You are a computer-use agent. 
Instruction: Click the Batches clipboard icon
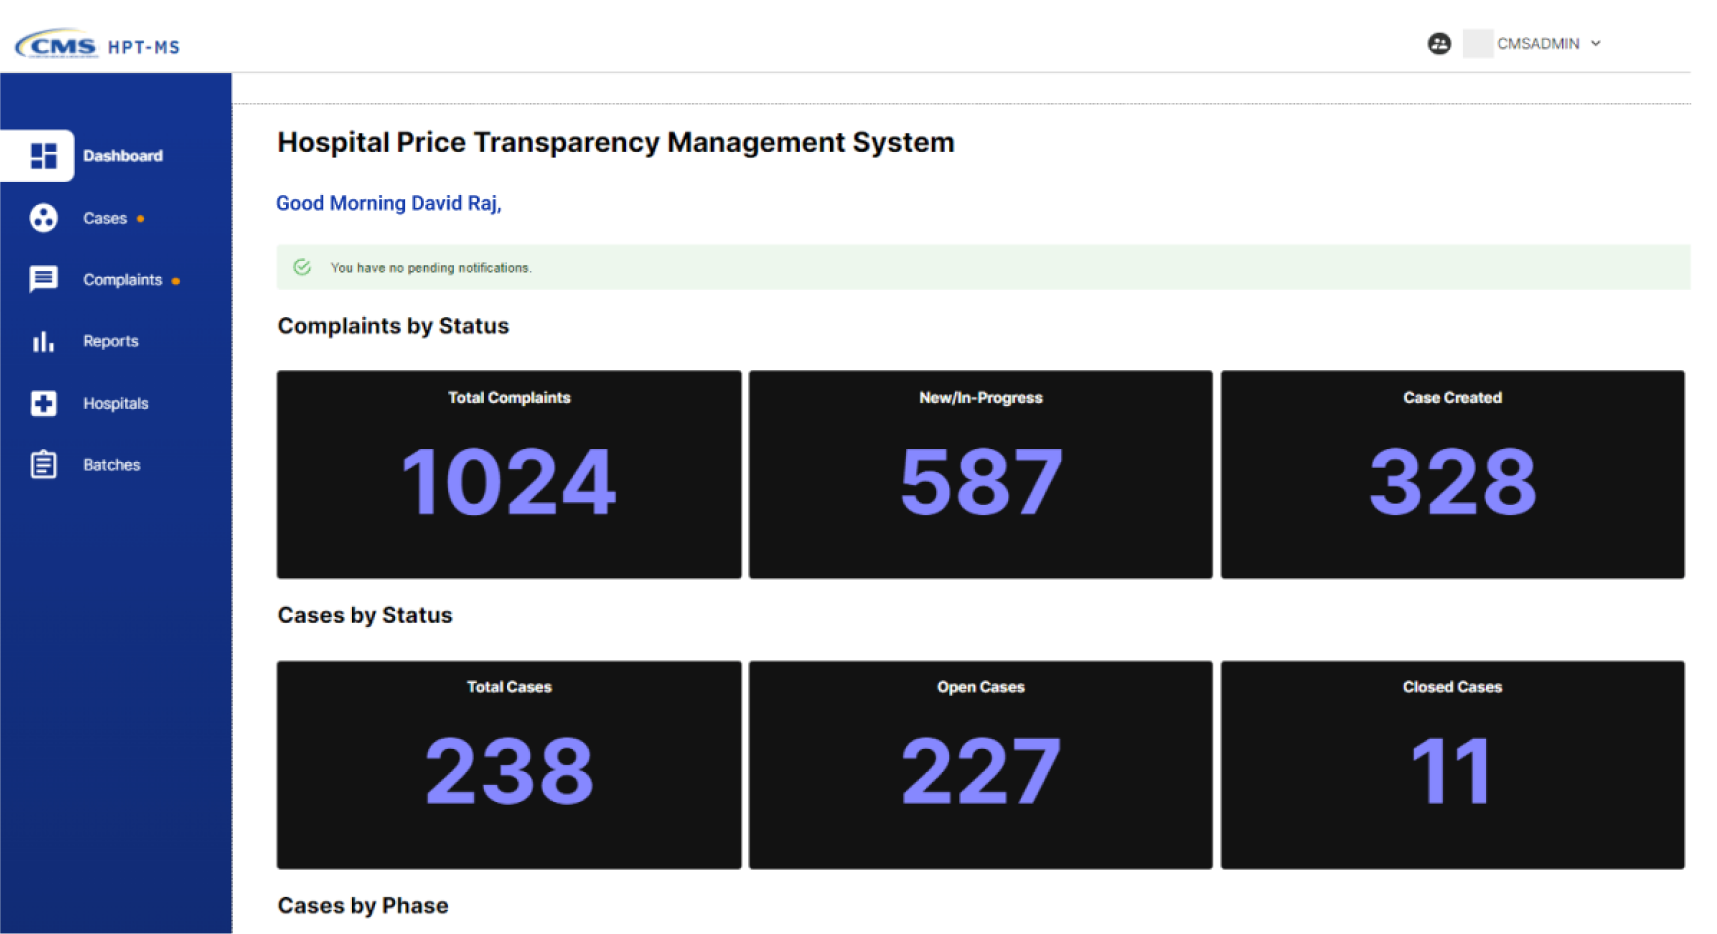point(43,464)
